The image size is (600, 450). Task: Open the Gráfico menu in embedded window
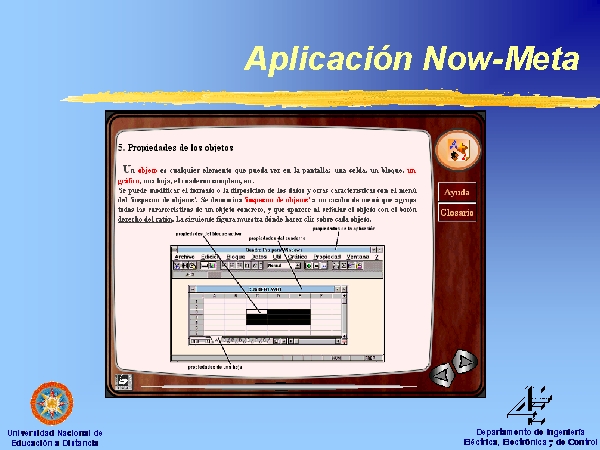pyautogui.click(x=297, y=257)
